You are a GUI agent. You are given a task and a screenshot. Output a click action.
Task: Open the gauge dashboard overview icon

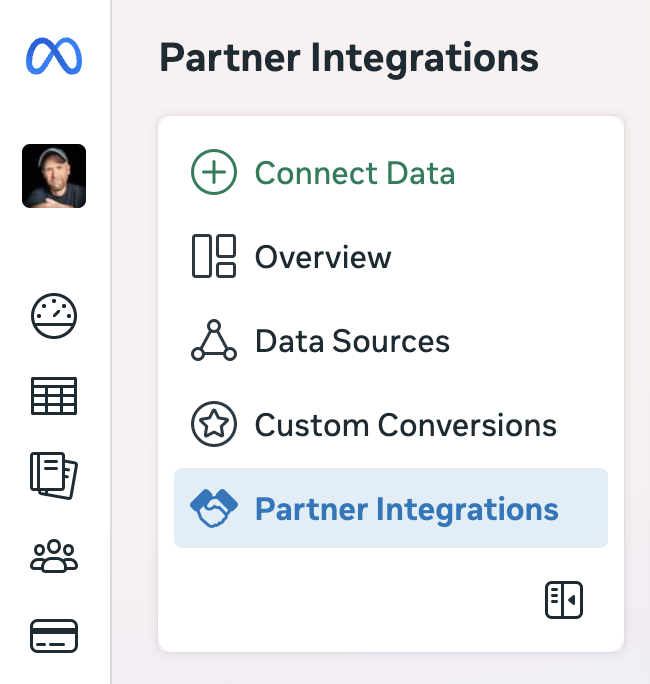pyautogui.click(x=54, y=316)
